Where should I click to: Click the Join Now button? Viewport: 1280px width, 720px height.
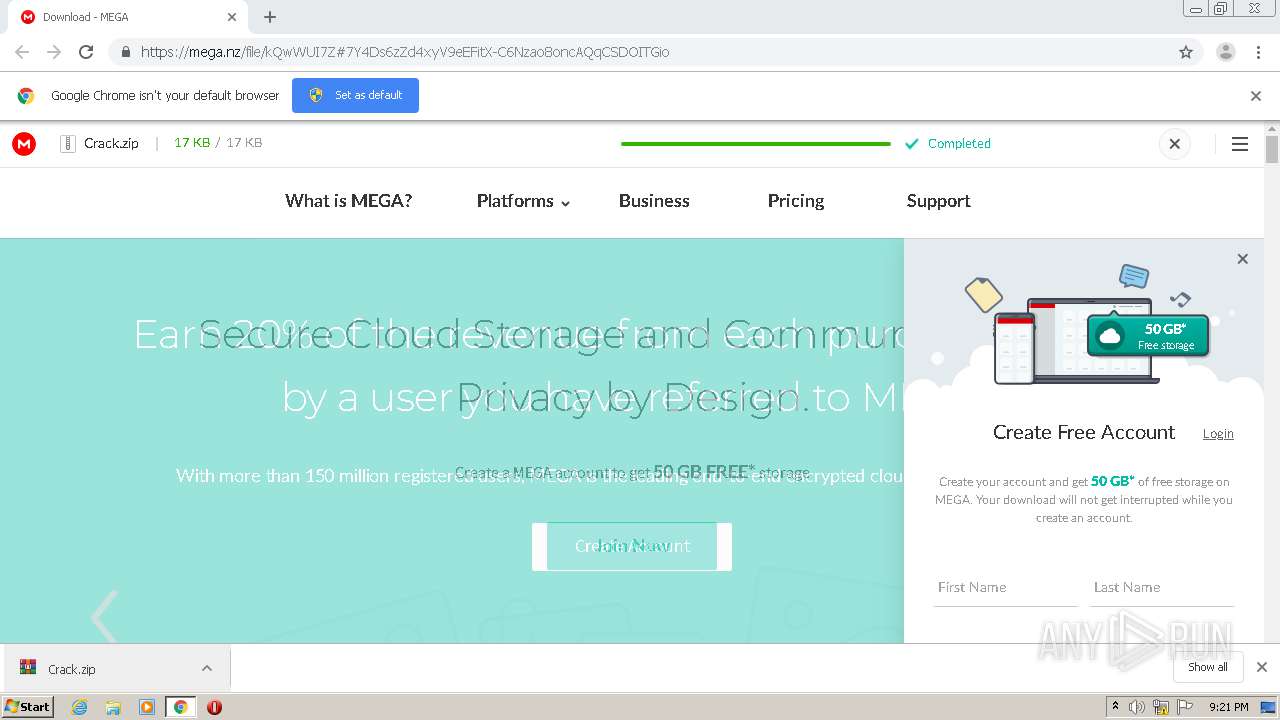[x=632, y=546]
